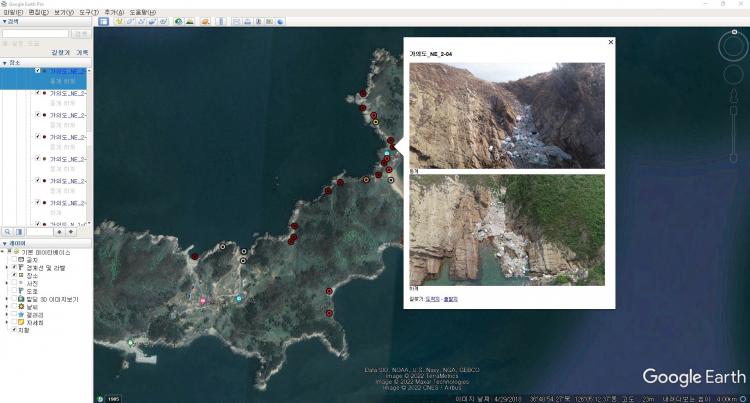Click the View in Google Maps icon
Viewport: 750px width, 403px height.
tap(269, 22)
